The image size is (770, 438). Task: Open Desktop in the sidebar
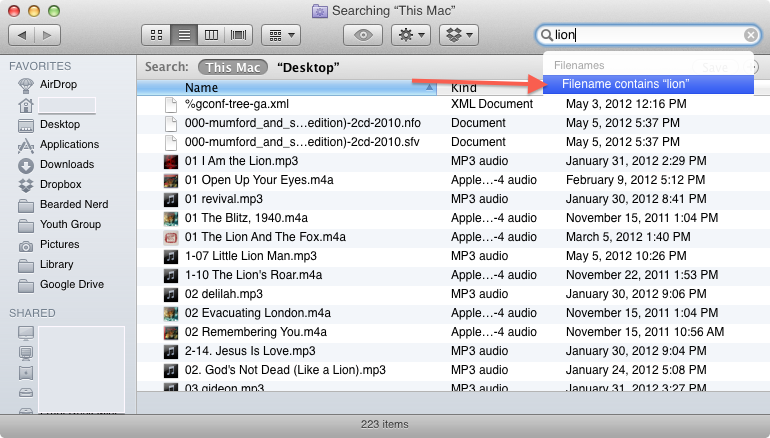pos(59,124)
